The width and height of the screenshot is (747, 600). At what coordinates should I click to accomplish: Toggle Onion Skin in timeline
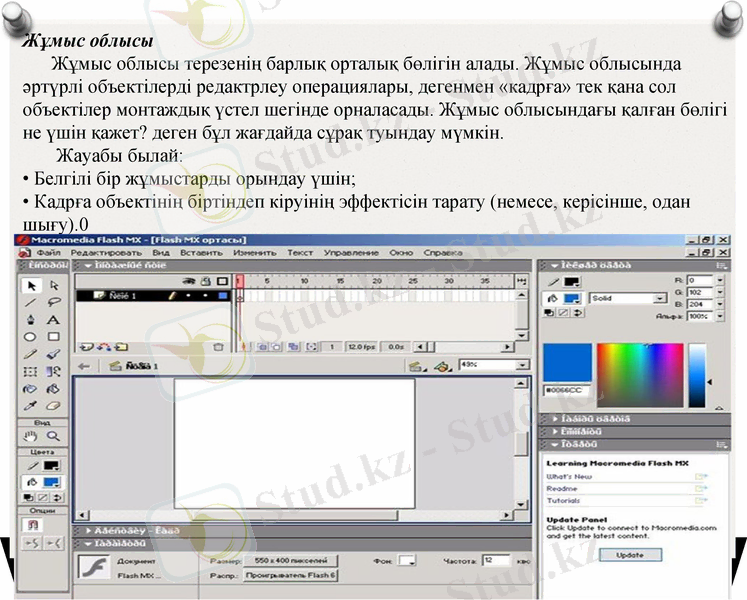tap(262, 347)
